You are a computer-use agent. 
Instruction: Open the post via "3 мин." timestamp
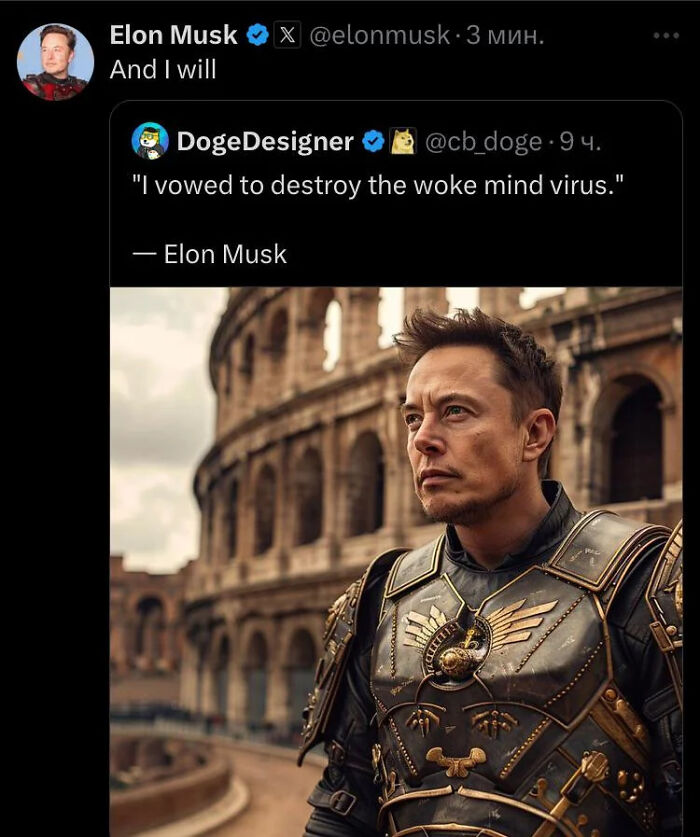tap(506, 36)
